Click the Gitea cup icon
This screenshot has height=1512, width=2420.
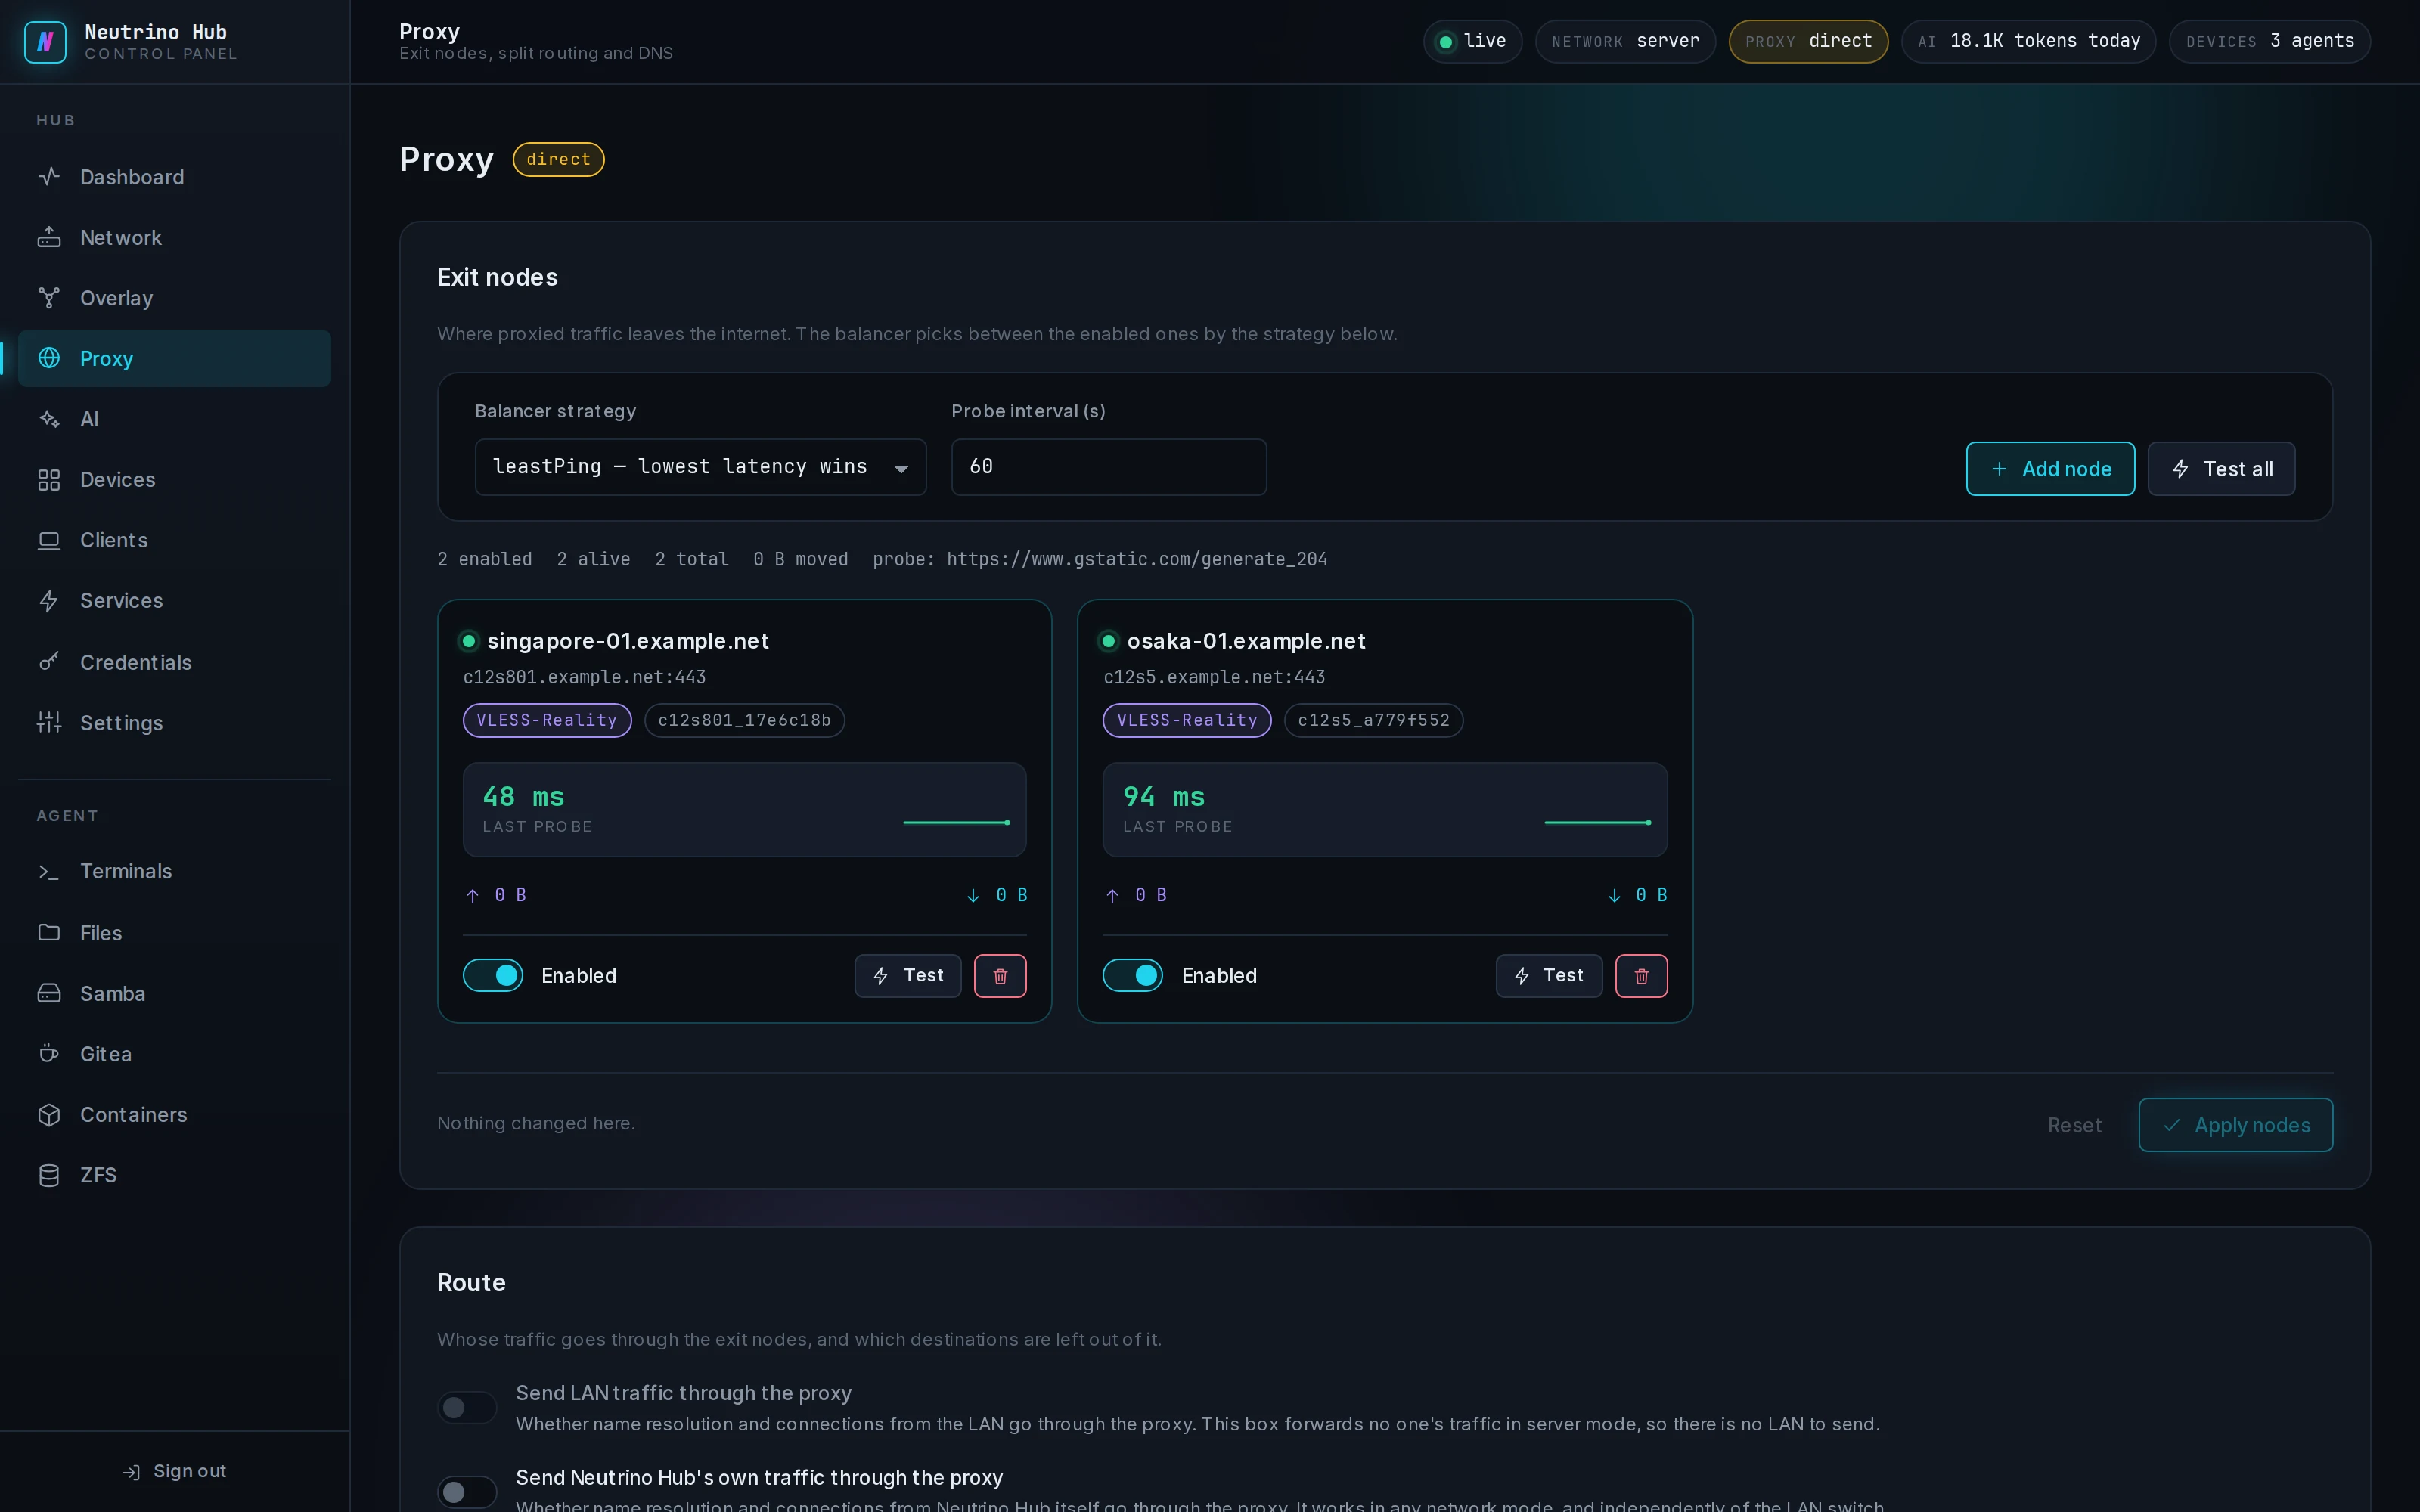49,1054
